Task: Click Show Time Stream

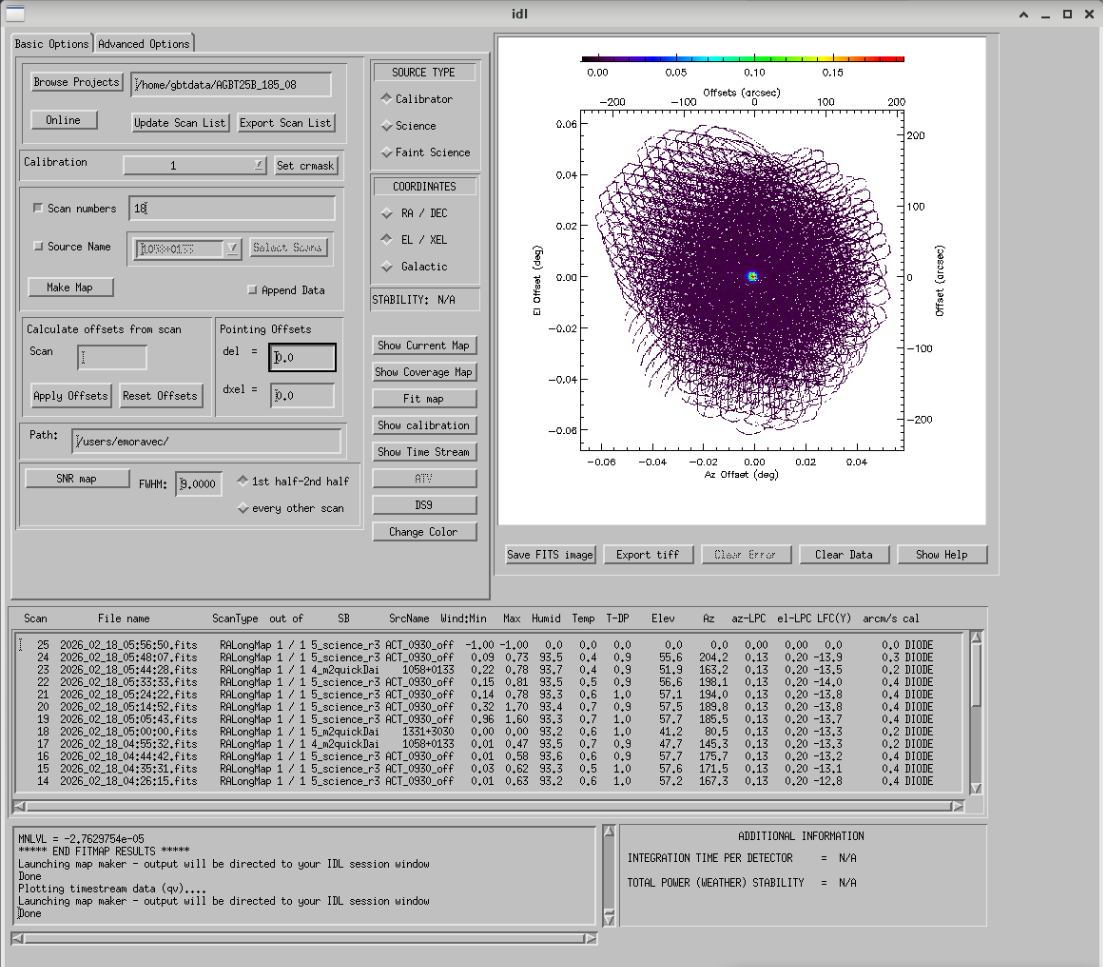Action: coord(423,452)
